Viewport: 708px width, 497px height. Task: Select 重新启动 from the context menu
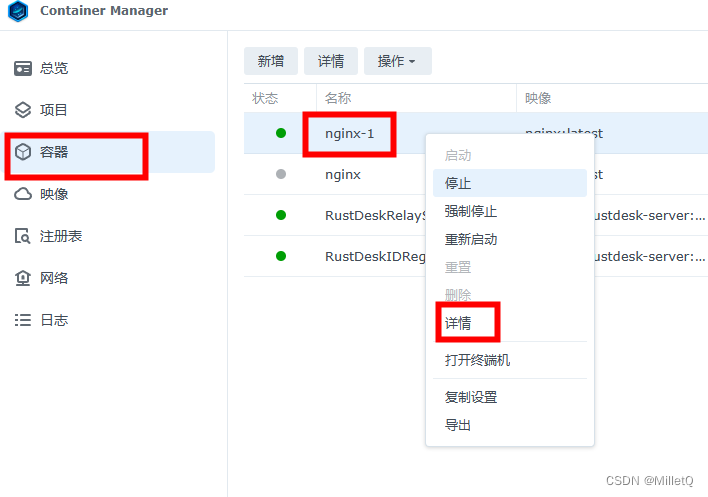[510, 239]
